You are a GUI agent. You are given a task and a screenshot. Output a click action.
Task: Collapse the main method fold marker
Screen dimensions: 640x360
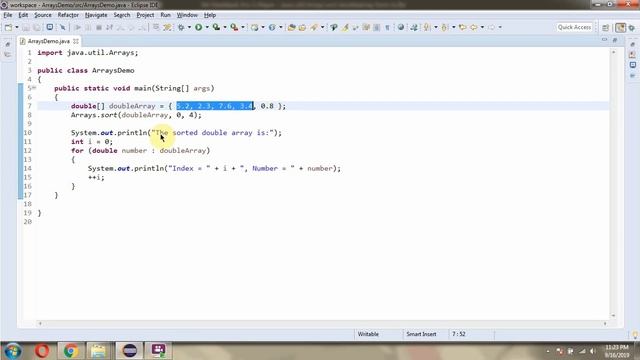click(x=34, y=88)
